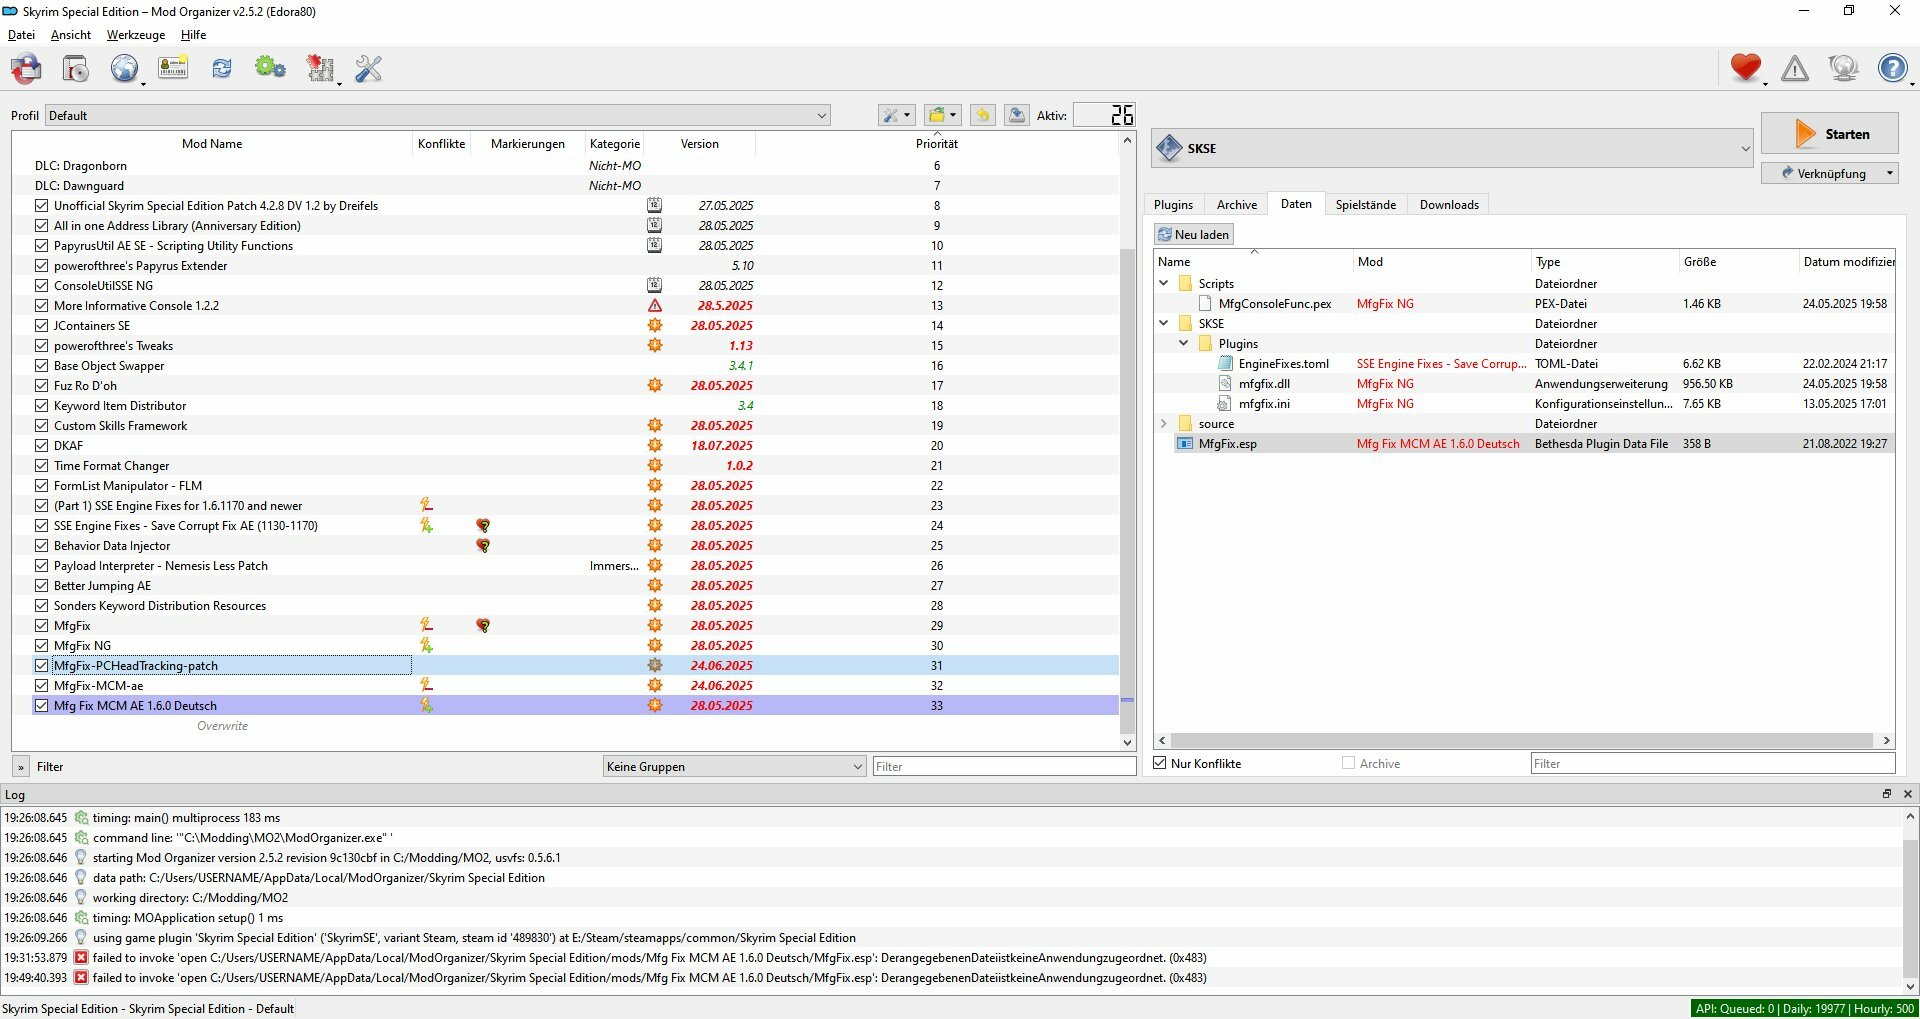Click the create backup icon
Screen dimensions: 1920x1019
point(1017,115)
